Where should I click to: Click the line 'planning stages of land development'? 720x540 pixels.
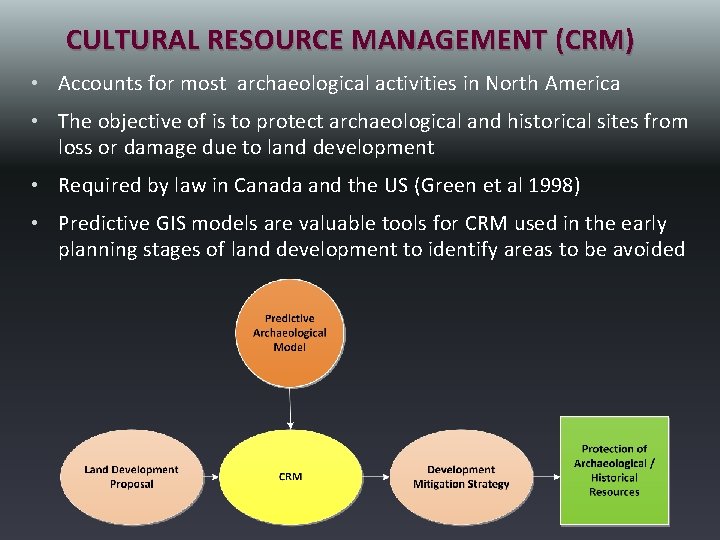pos(371,249)
